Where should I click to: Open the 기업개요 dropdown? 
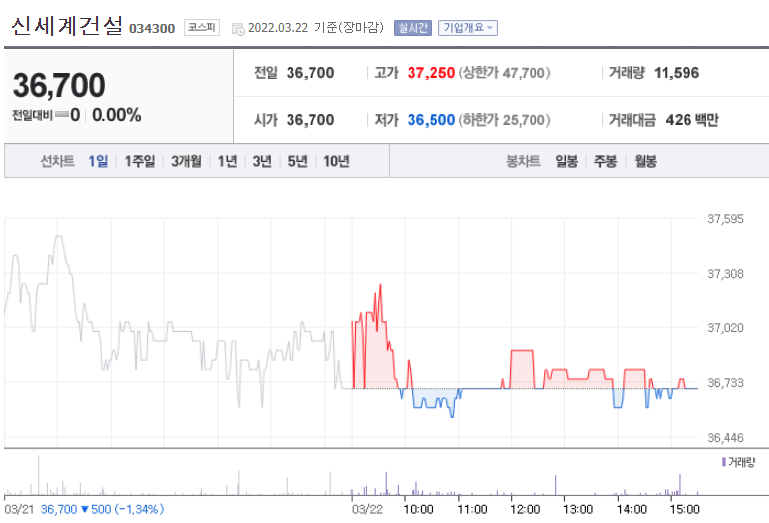coord(468,28)
